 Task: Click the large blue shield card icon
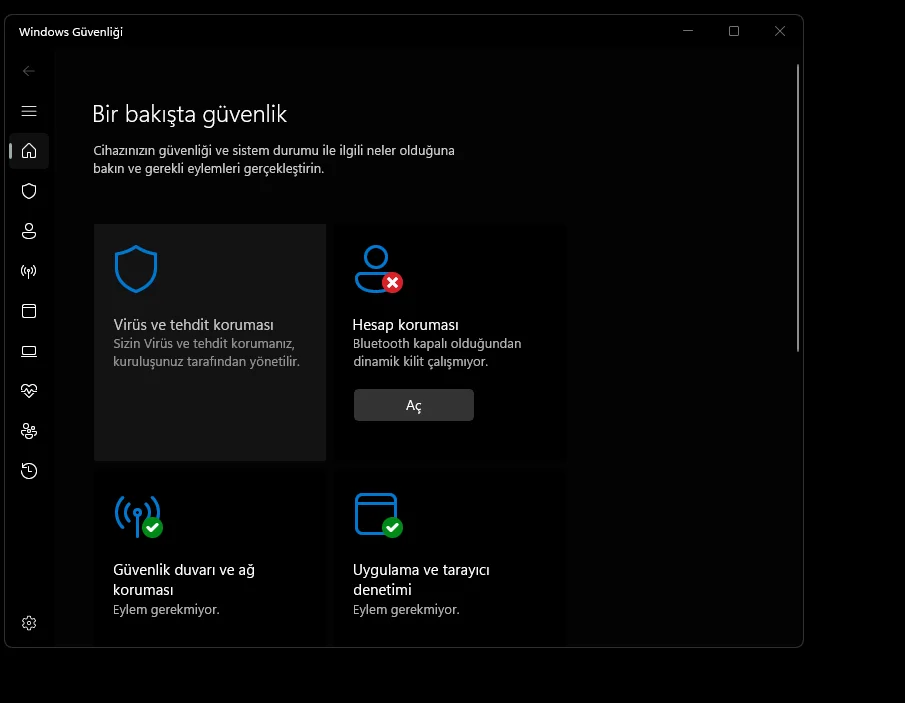136,269
